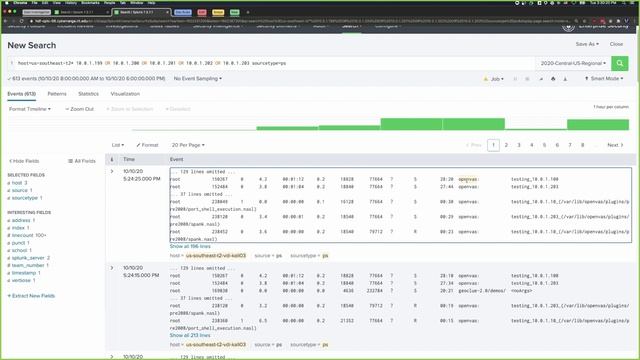The width and height of the screenshot is (640, 360).
Task: Pause the search job
Action: [515, 79]
